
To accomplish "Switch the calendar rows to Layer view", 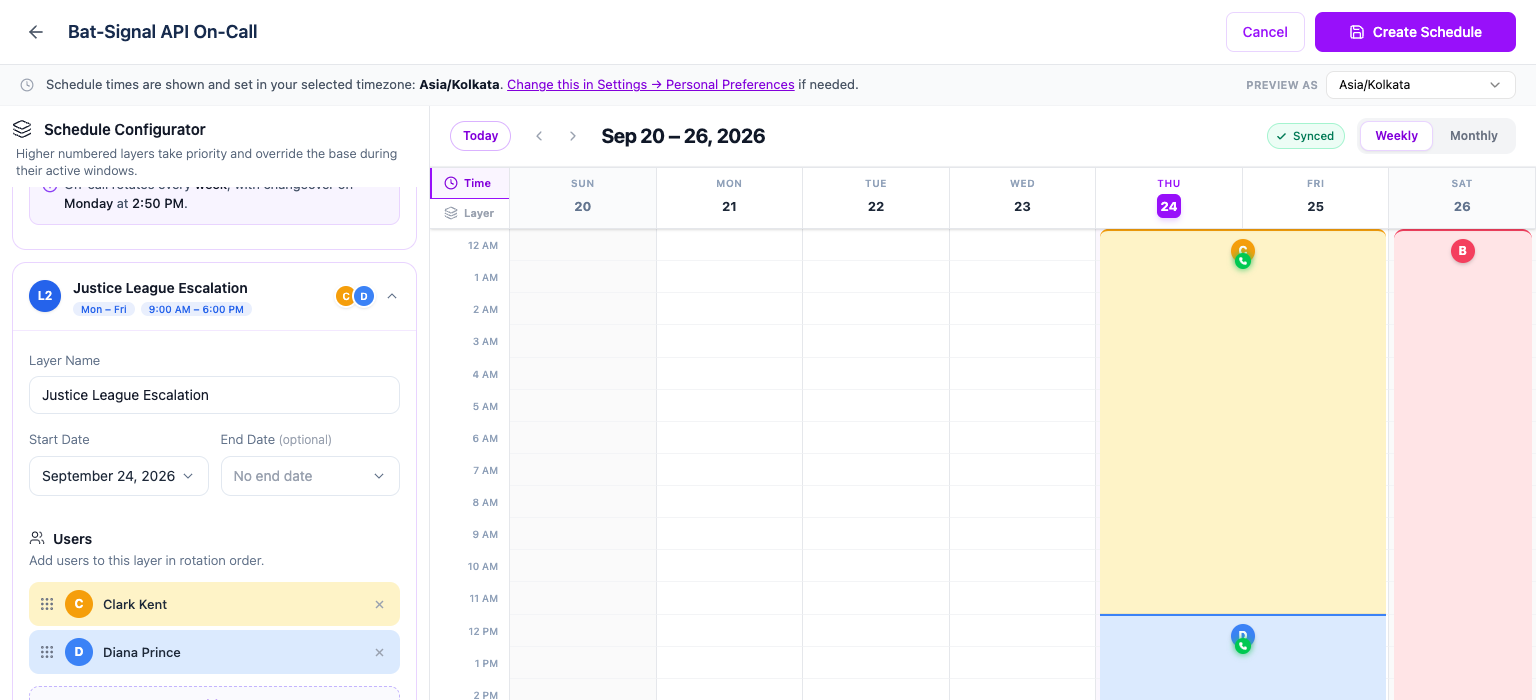I will pyautogui.click(x=469, y=213).
